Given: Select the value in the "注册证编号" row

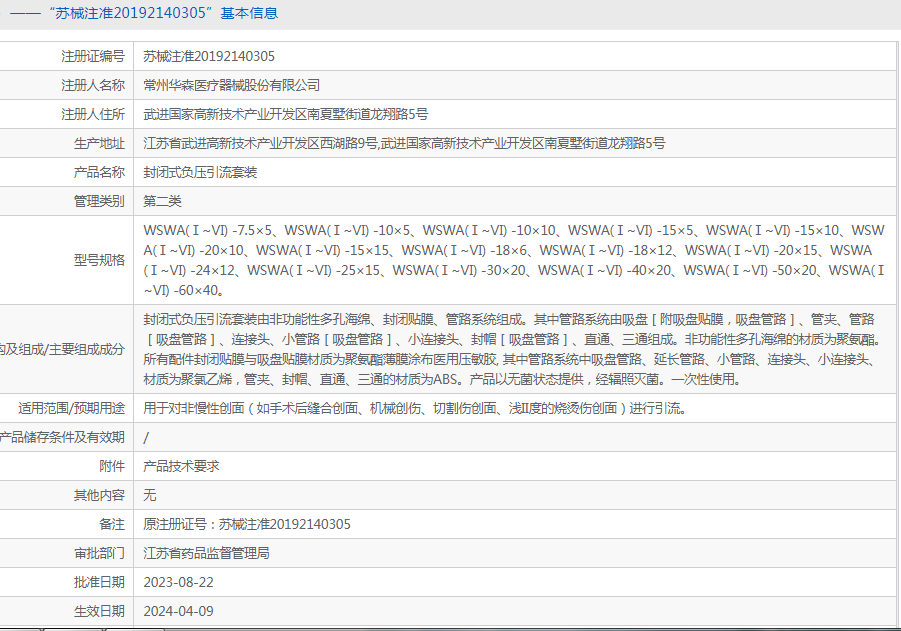Looking at the screenshot, I should coord(209,56).
